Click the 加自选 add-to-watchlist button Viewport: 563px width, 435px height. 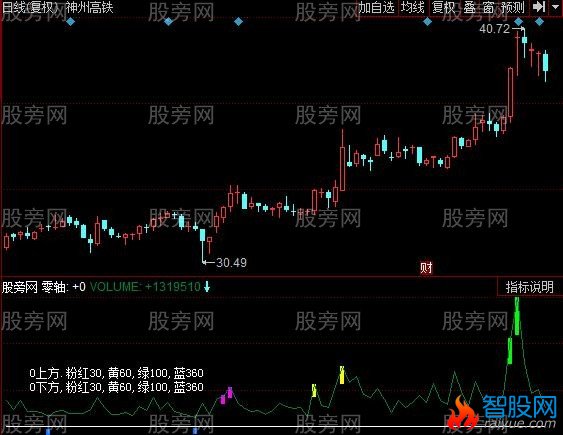377,7
